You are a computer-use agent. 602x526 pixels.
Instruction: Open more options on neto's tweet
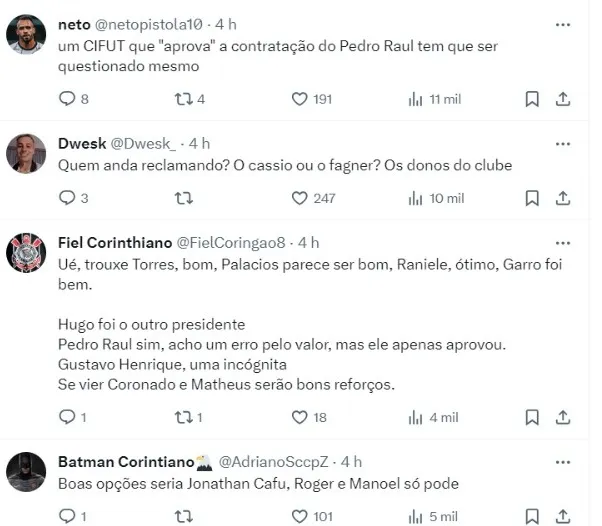click(x=563, y=24)
